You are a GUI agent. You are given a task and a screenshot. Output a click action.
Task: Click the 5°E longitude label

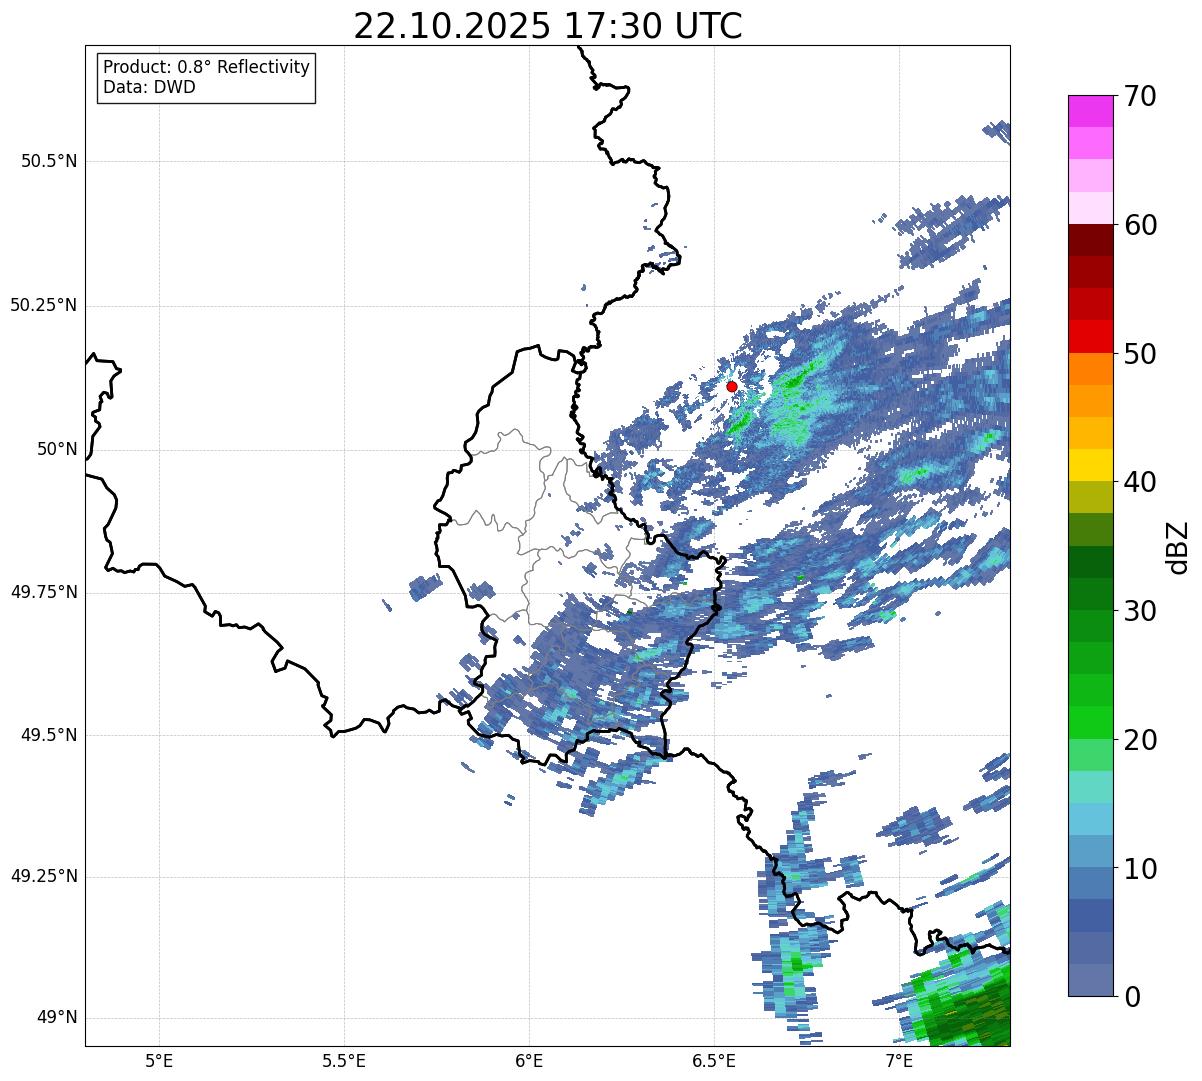click(x=160, y=1062)
